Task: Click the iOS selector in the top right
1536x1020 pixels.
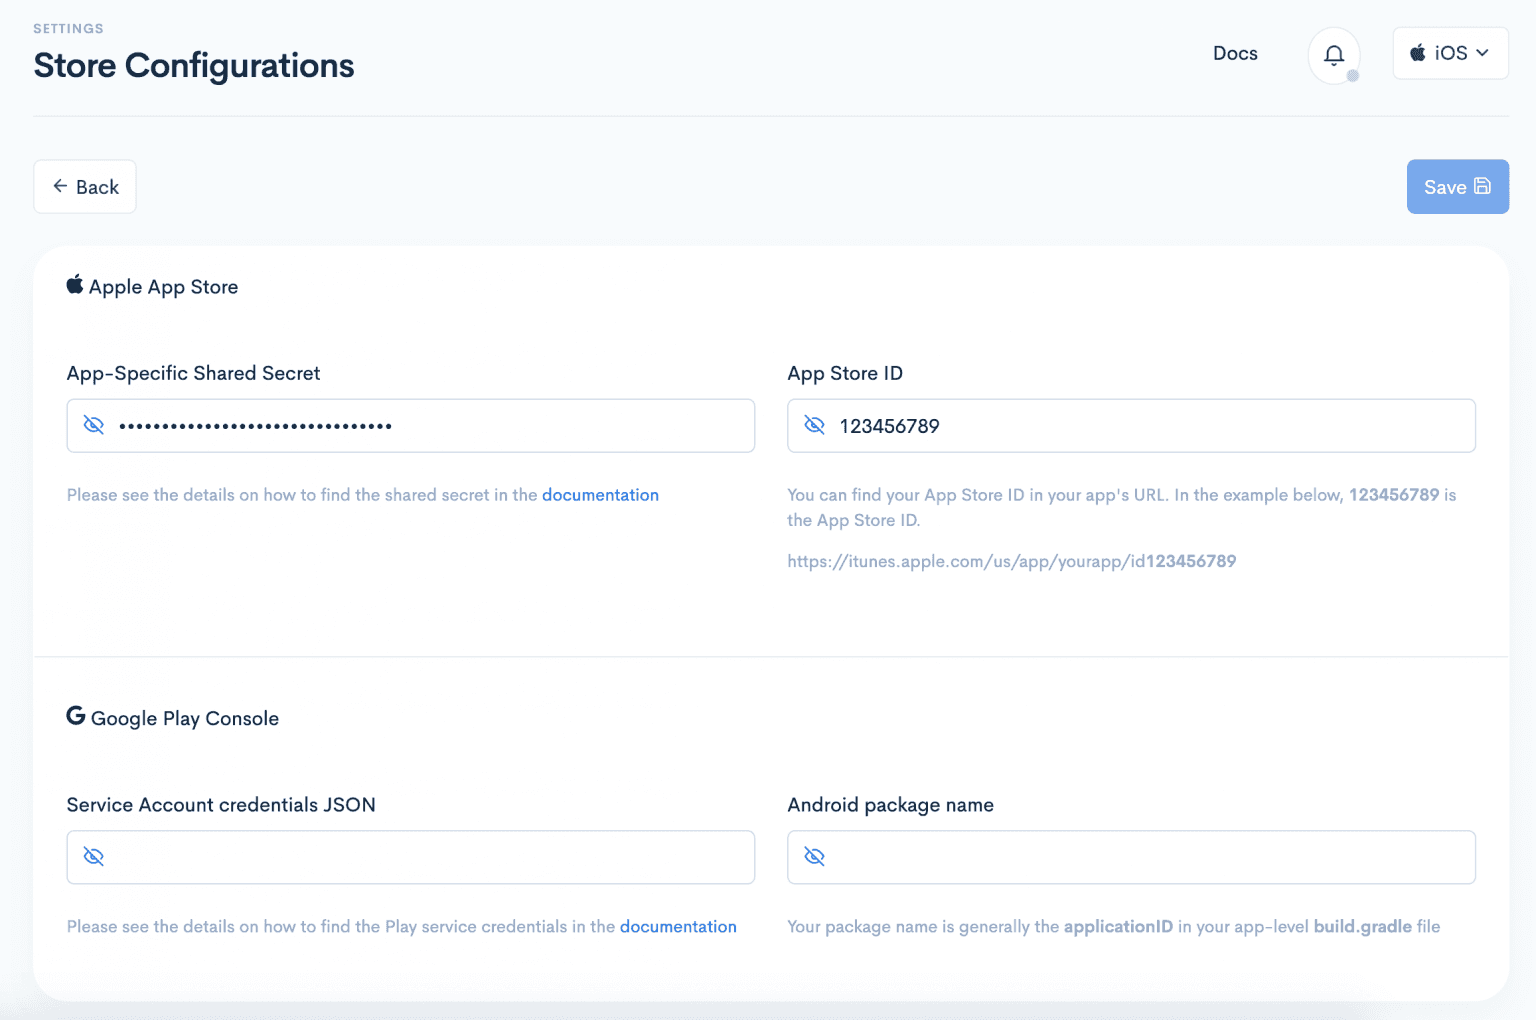Action: (1450, 53)
